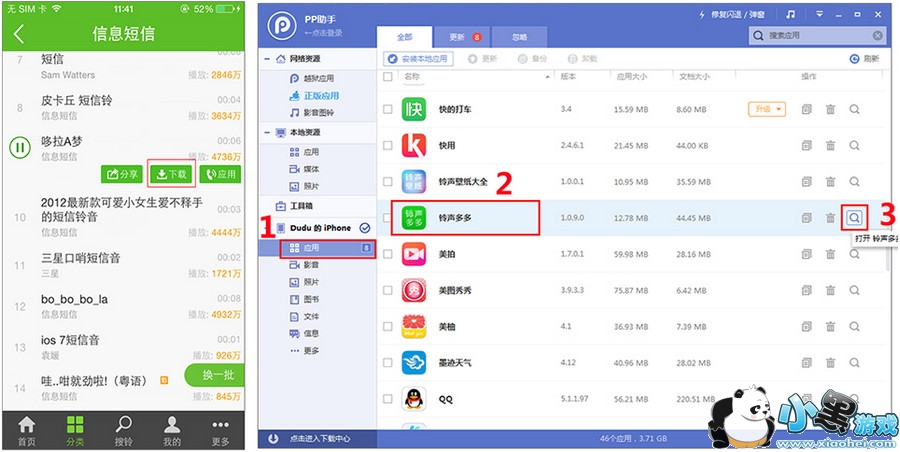Image resolution: width=900 pixels, height=452 pixels.
Task: Open 信息 under the iPhone device
Action: click(x=305, y=333)
